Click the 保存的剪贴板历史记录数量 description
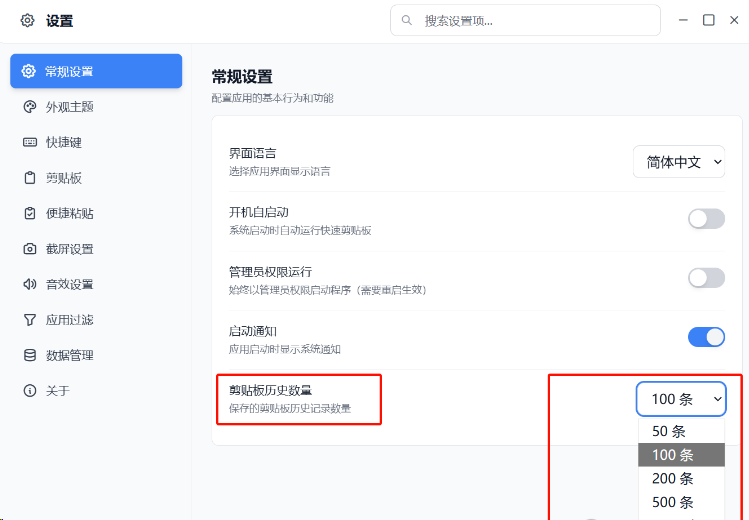This screenshot has height=520, width=749. pos(290,408)
